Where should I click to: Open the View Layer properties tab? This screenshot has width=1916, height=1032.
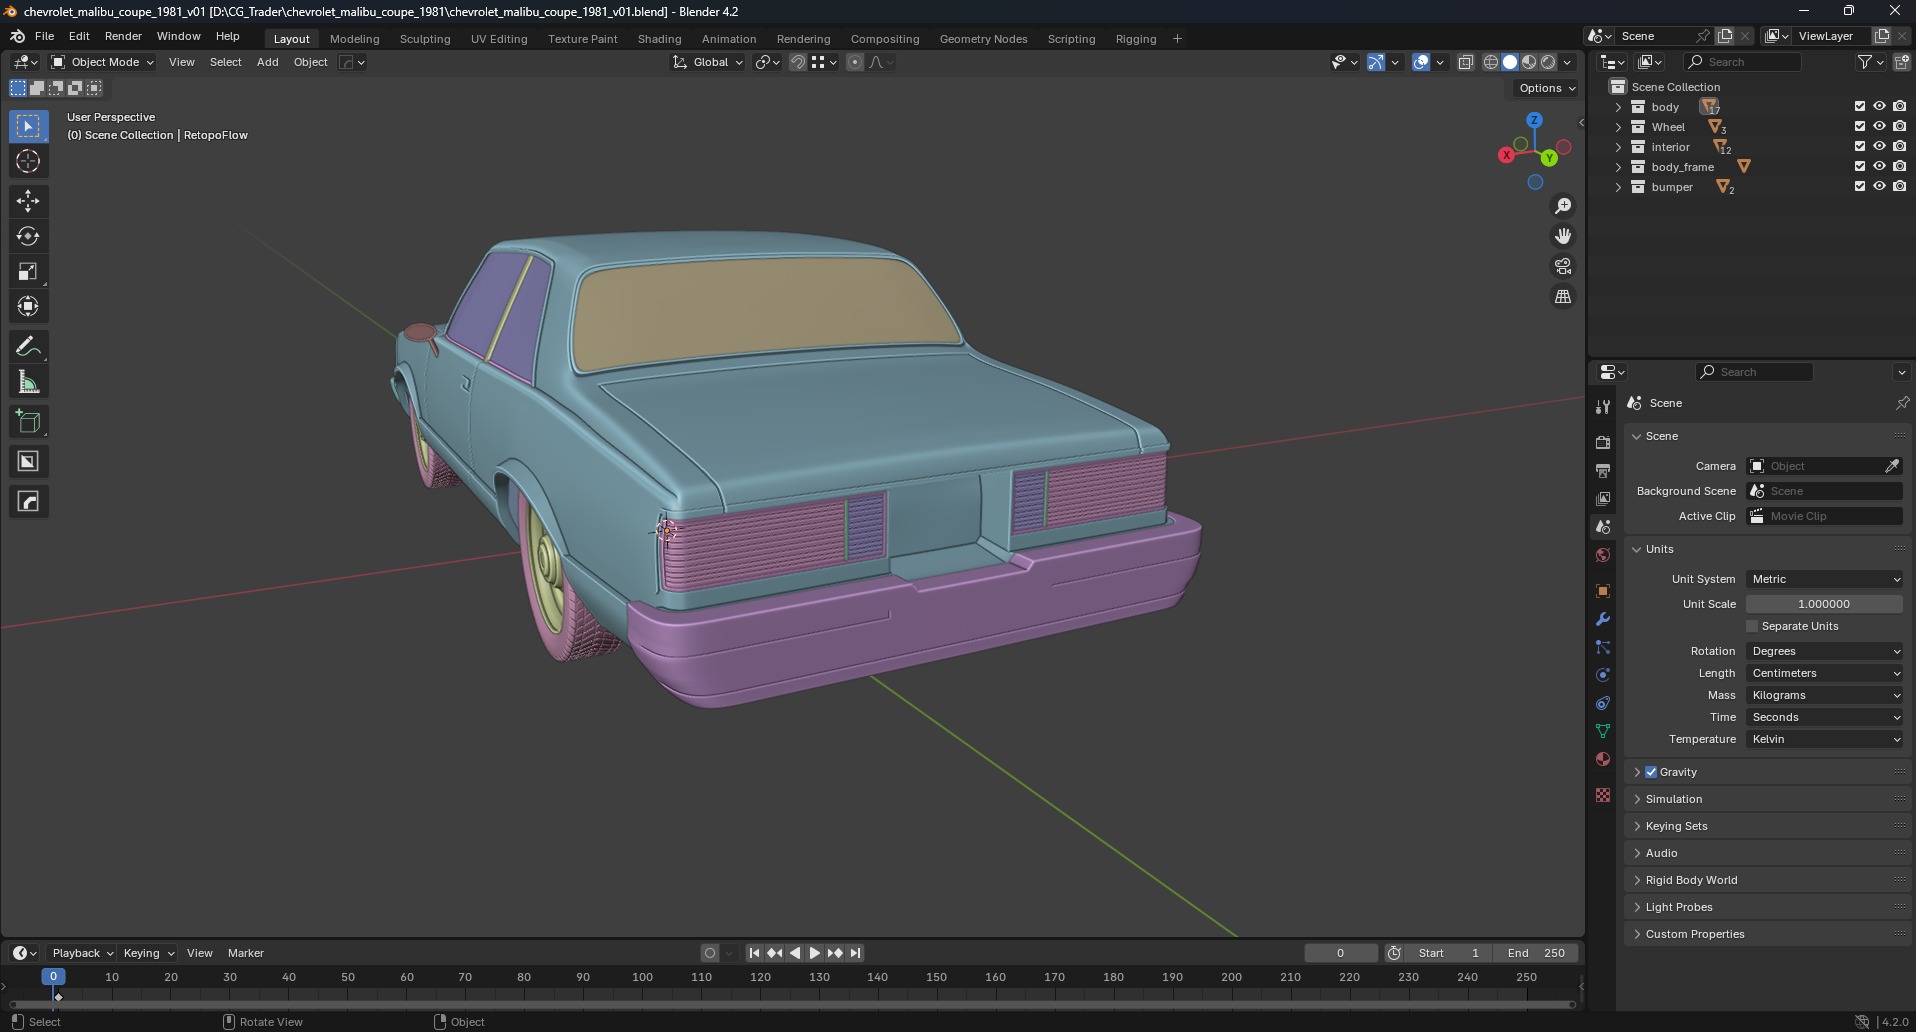1603,498
